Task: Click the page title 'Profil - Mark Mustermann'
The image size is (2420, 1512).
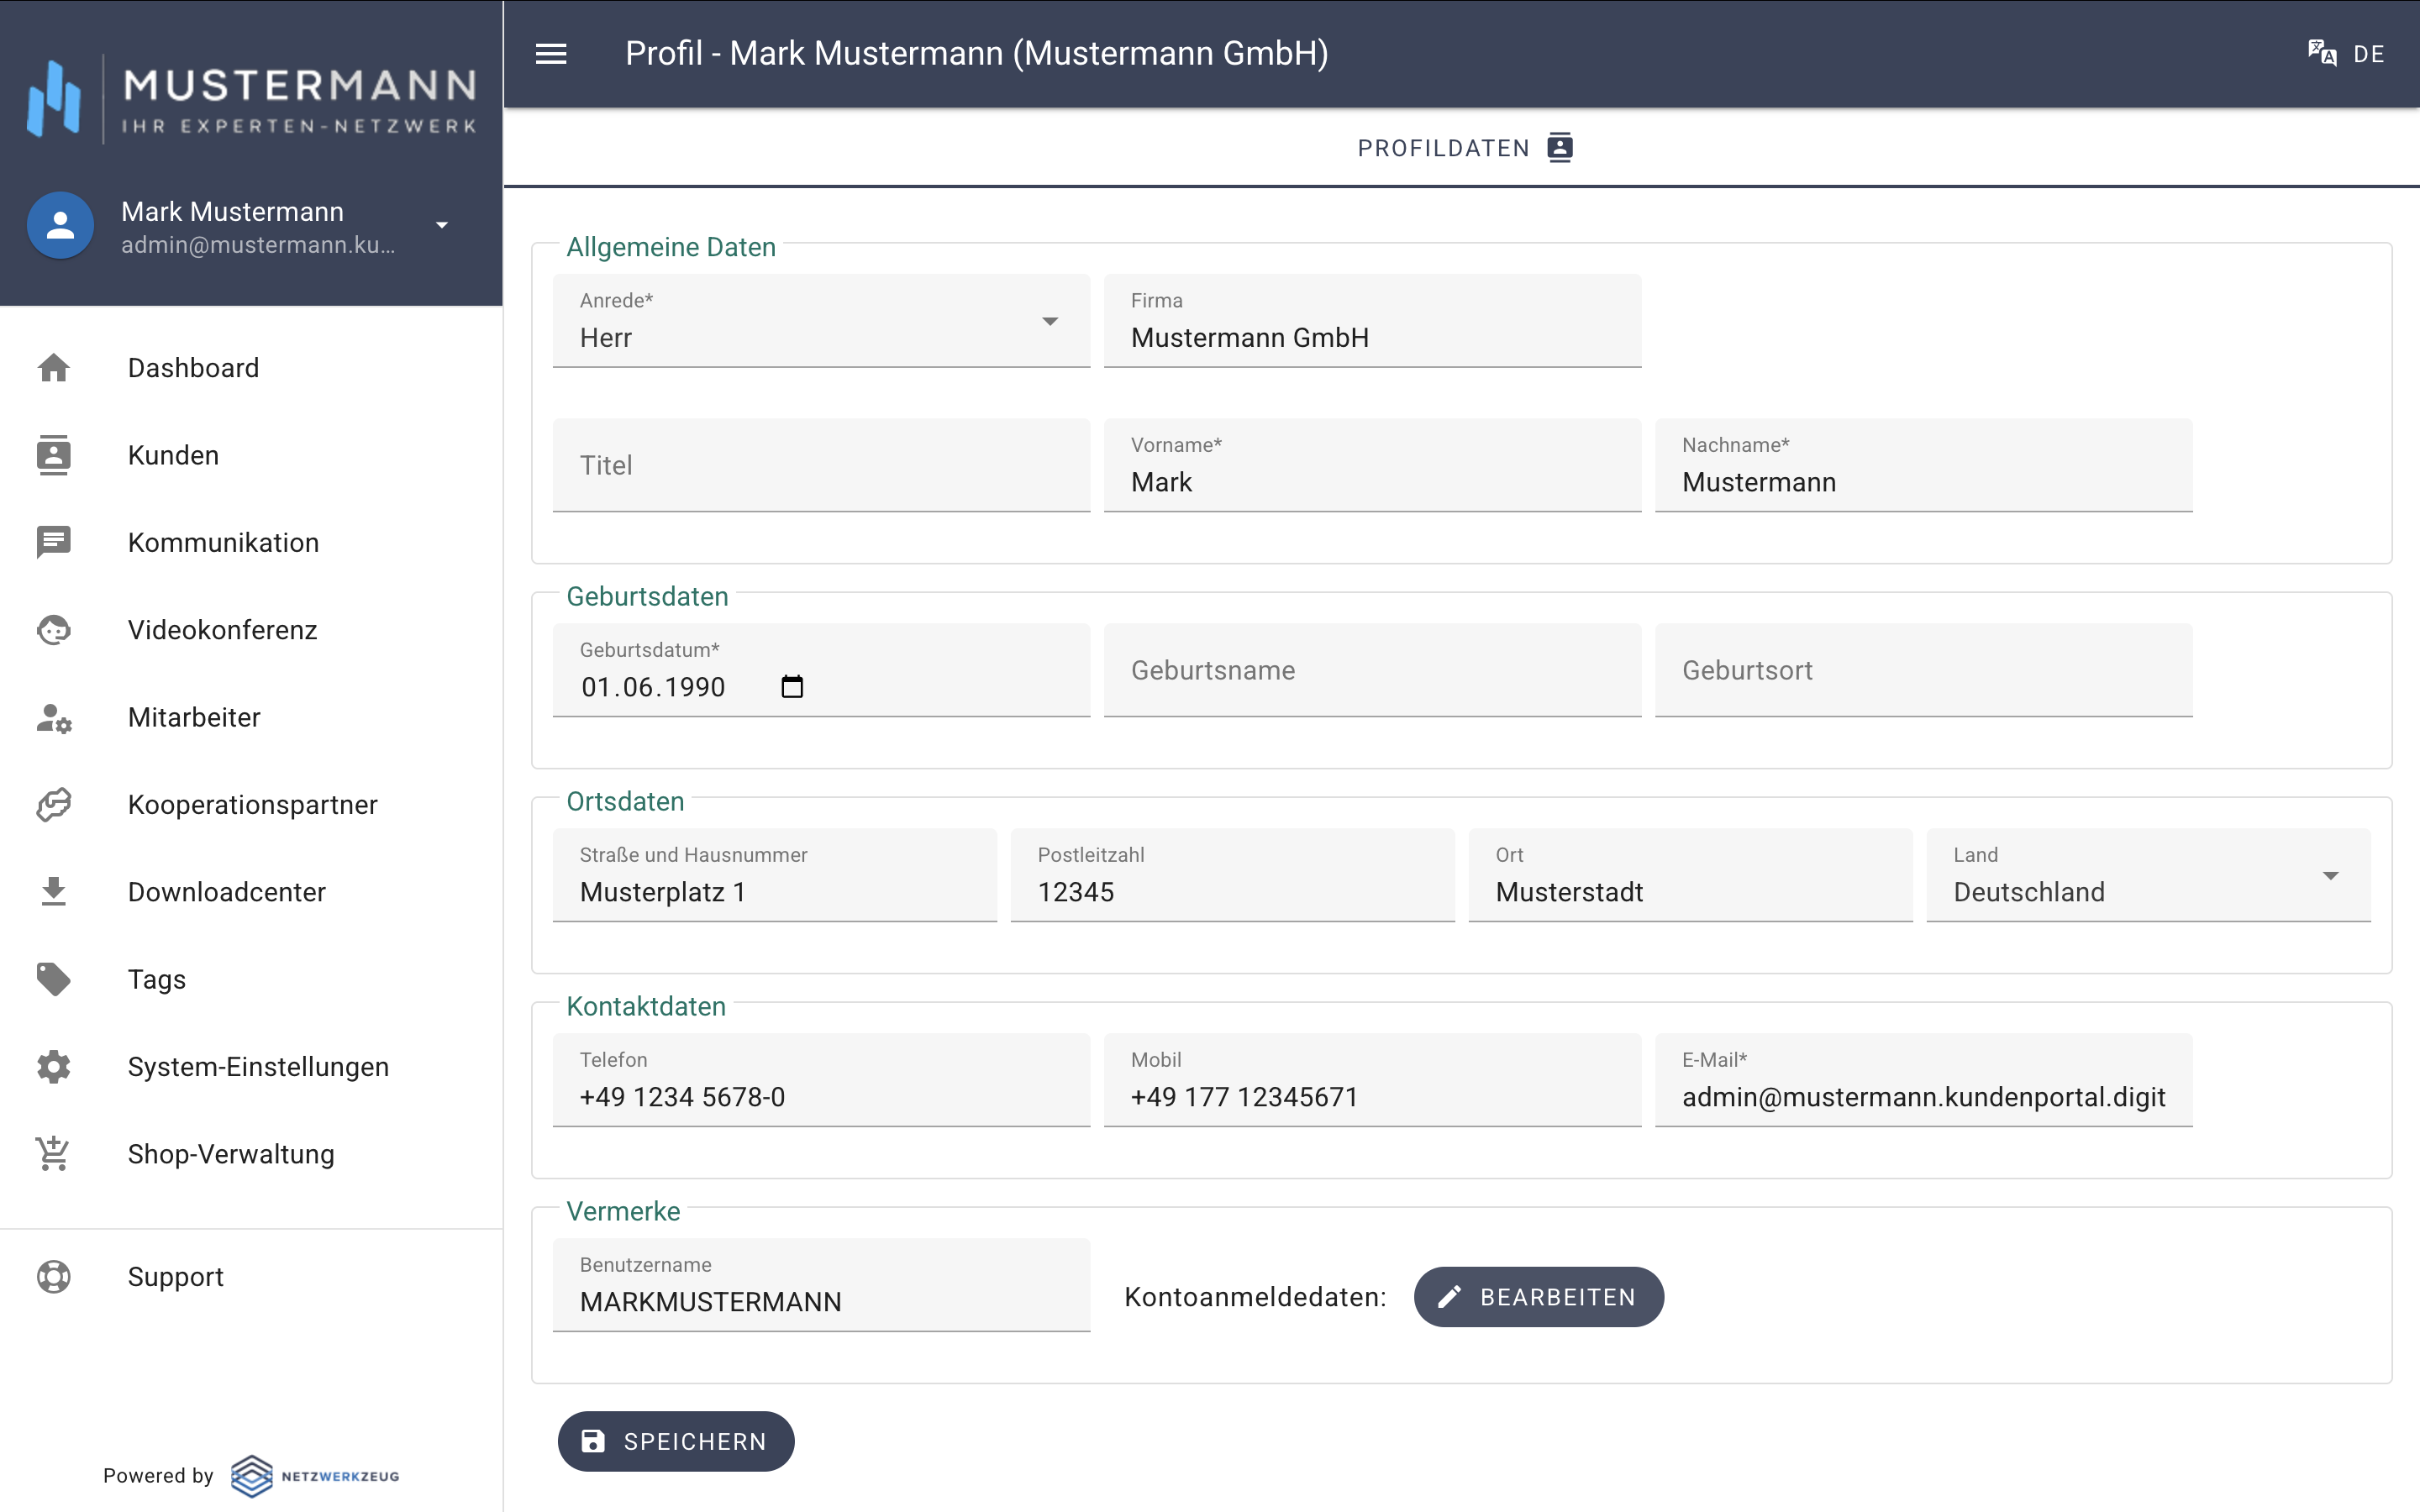Action: [814, 54]
